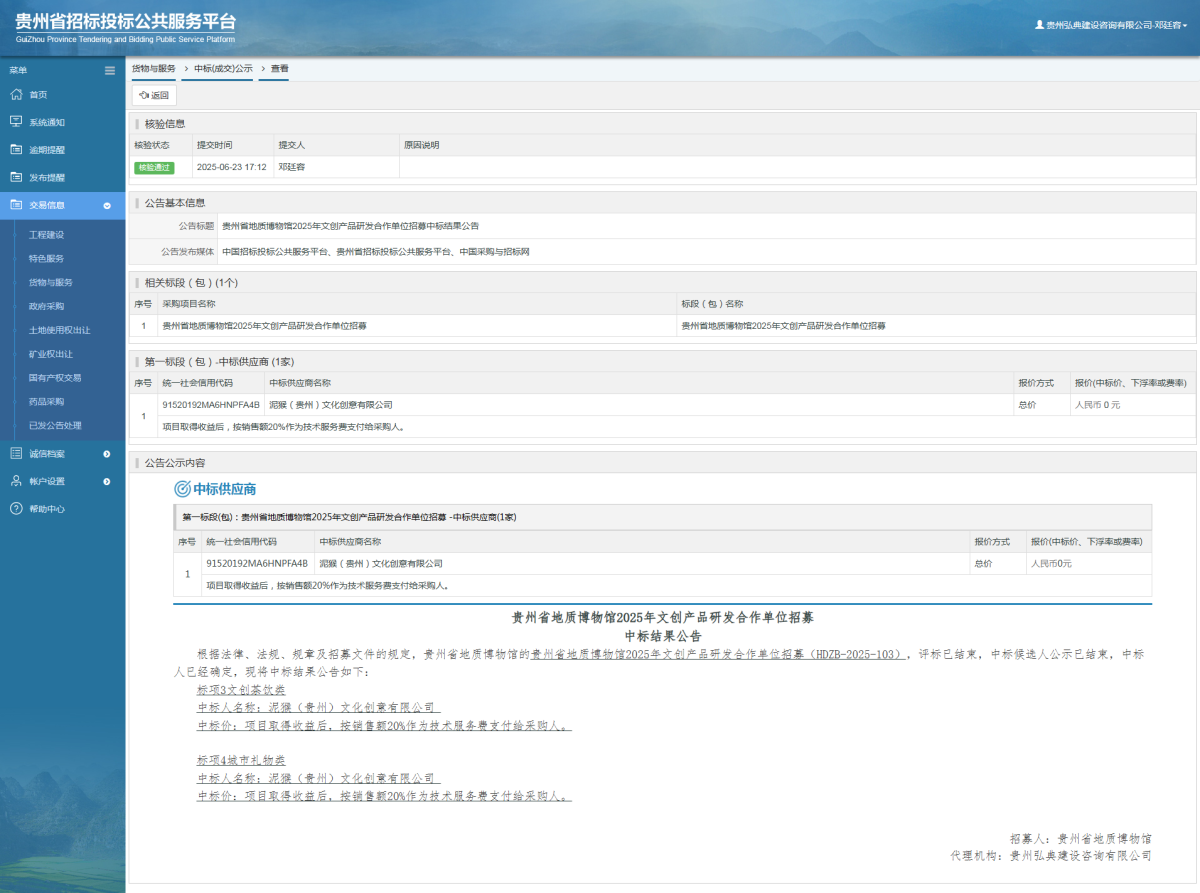1200x893 pixels.
Task: Toggle the sidebar hamburger menu
Action: [108, 70]
